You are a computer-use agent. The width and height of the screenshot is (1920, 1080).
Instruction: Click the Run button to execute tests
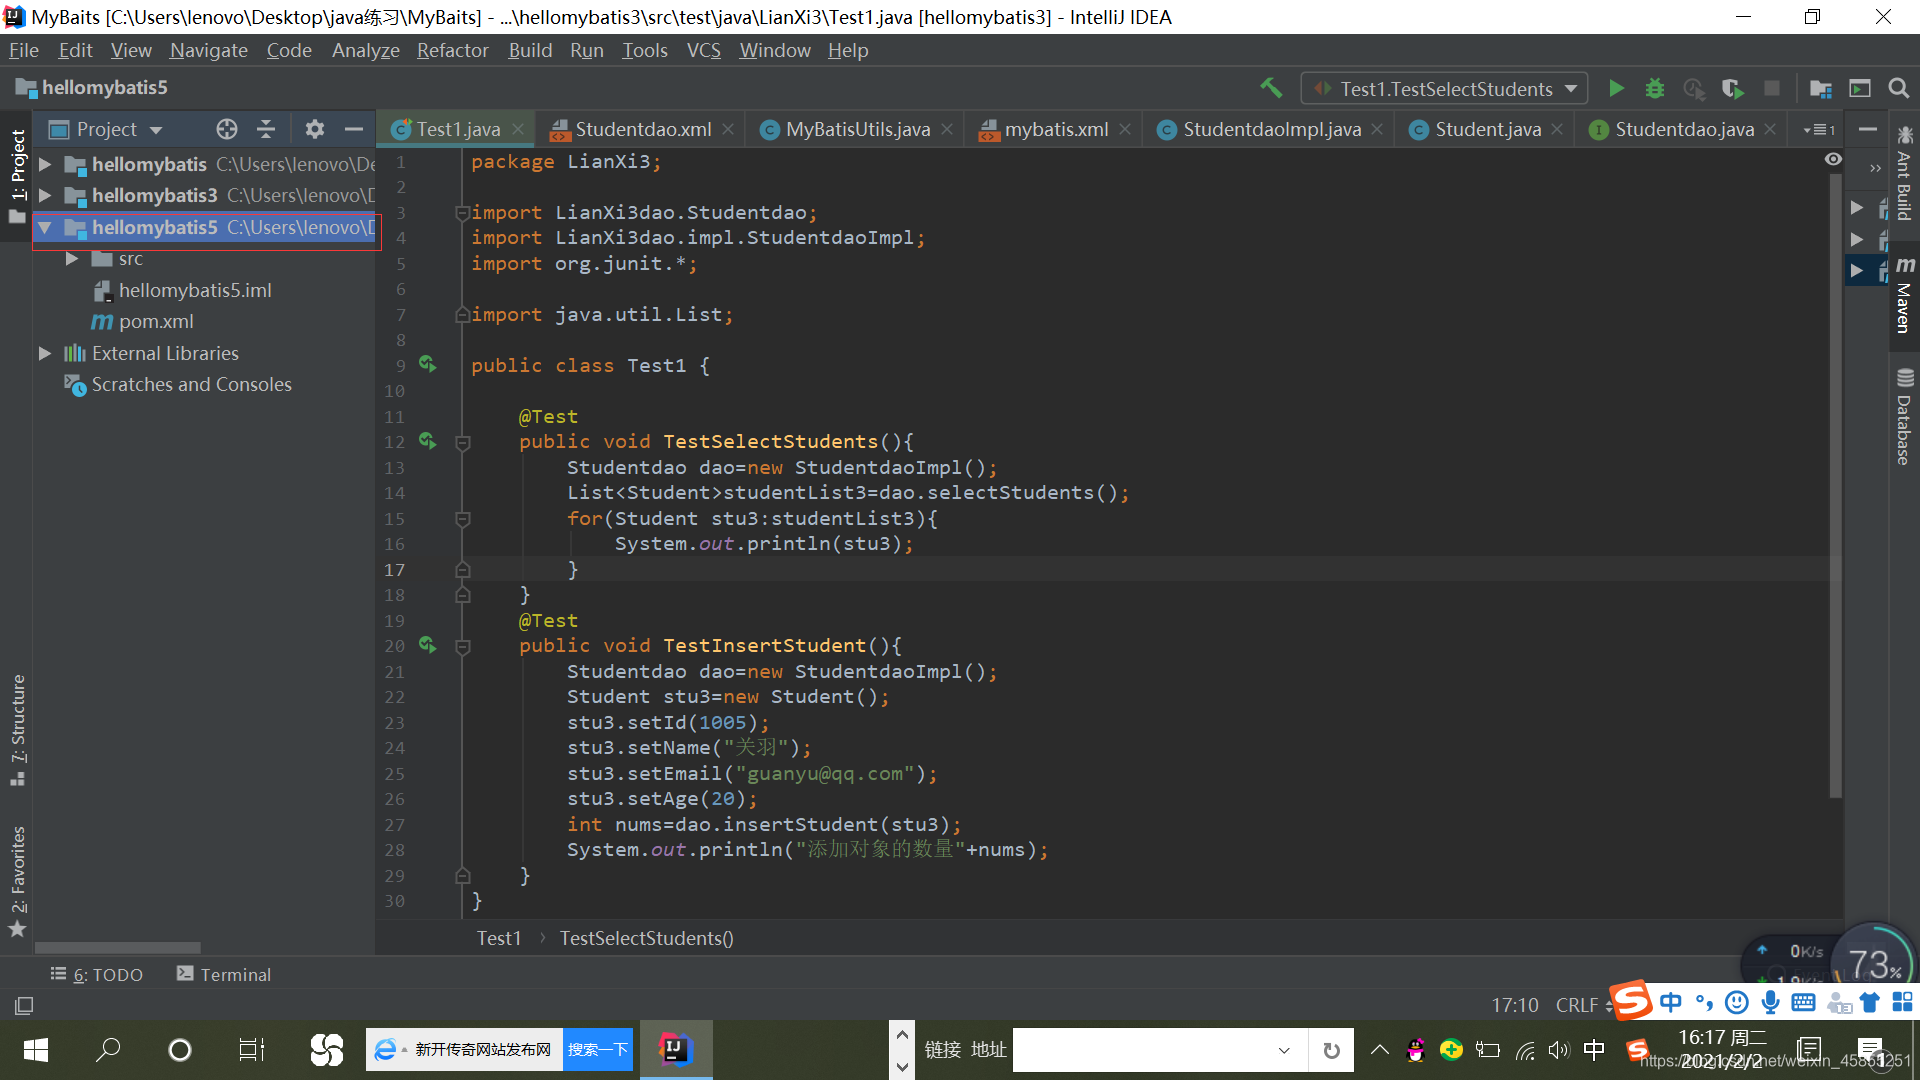(x=1615, y=88)
